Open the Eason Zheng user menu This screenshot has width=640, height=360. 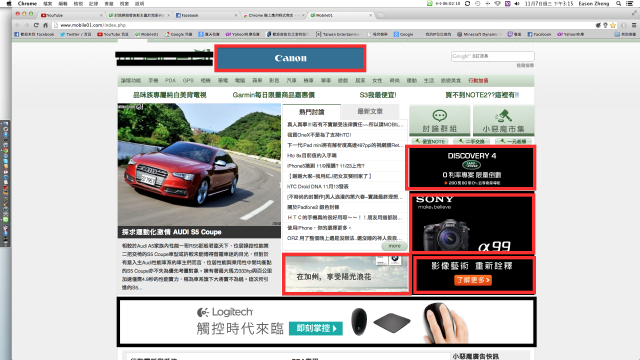click(x=594, y=3)
